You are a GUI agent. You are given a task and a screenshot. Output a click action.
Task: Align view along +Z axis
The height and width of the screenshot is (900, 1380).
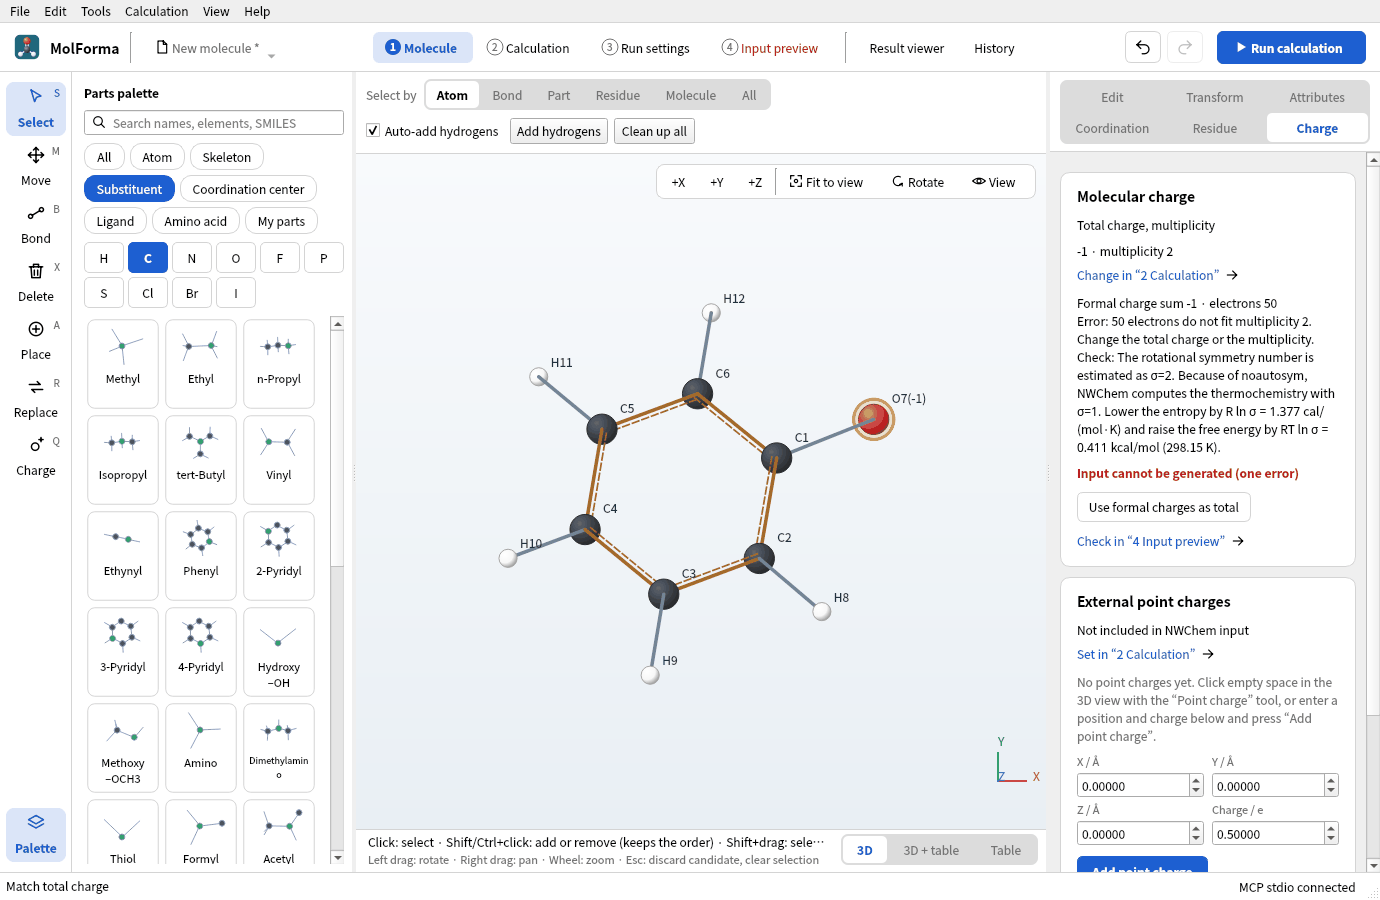(755, 182)
